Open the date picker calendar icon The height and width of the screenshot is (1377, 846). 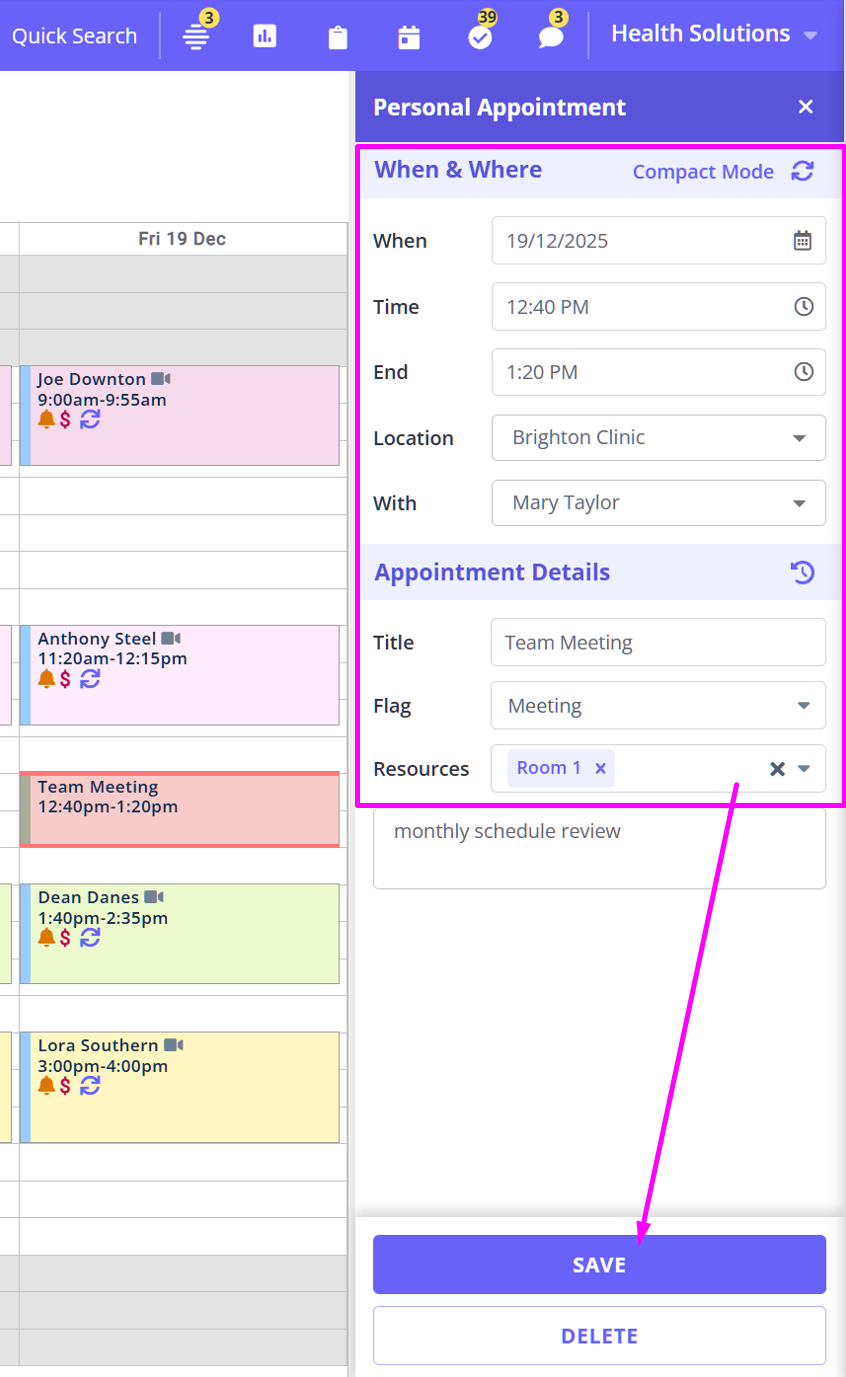pos(802,241)
